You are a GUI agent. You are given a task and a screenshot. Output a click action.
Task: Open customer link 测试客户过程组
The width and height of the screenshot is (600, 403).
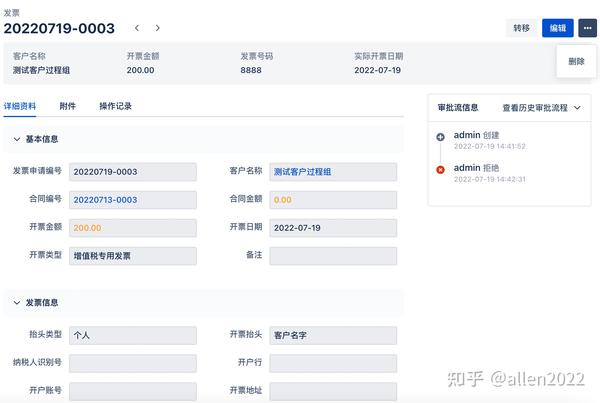point(302,172)
